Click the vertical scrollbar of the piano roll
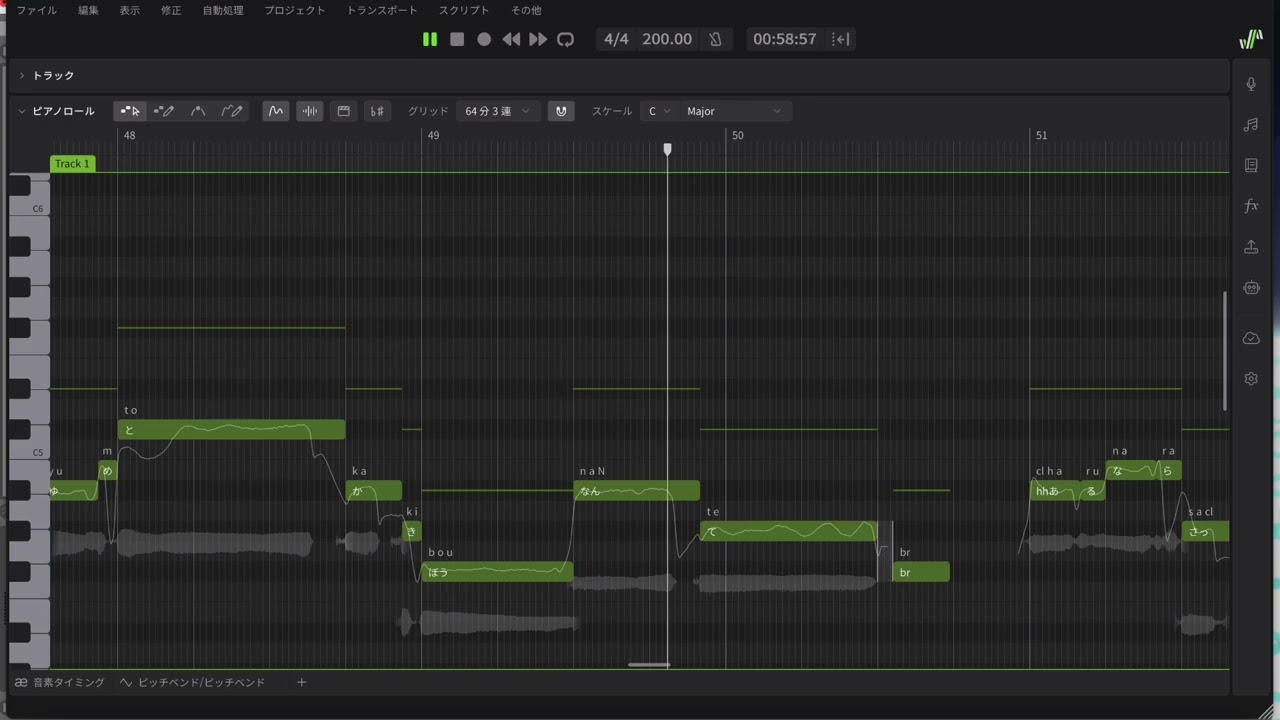 pos(1225,350)
